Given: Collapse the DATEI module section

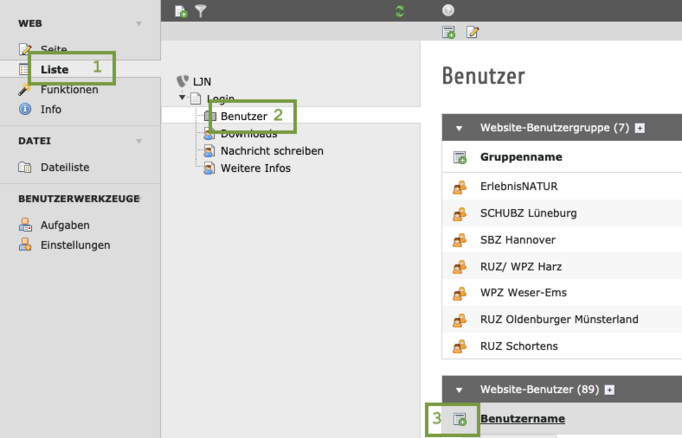Looking at the screenshot, I should point(139,141).
